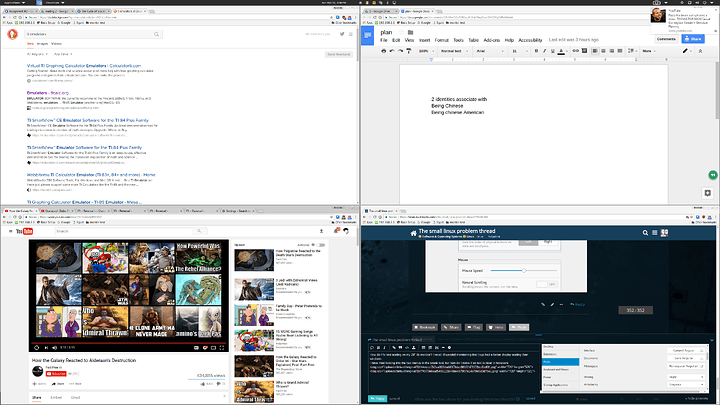This screenshot has width=720, height=405.
Task: Set center alignment in Google Docs
Action: coord(603,51)
